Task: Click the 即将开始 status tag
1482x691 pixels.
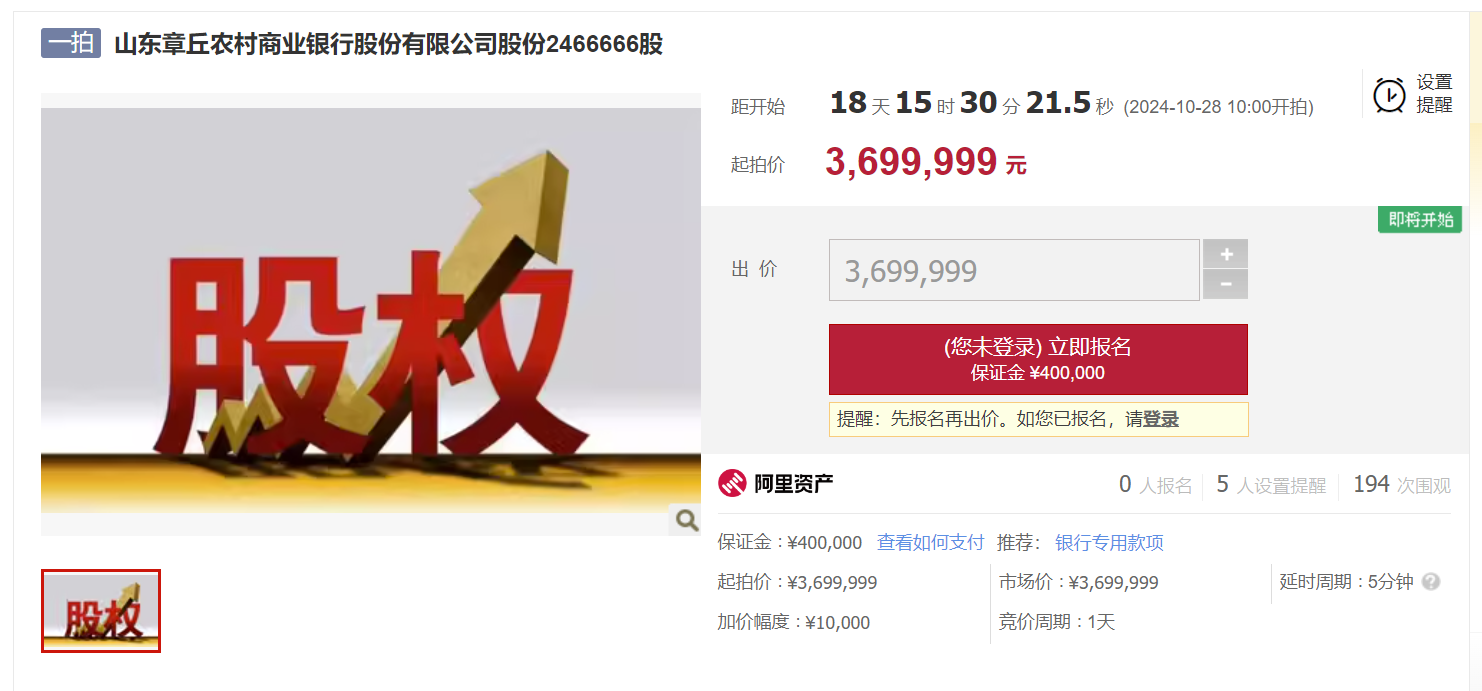Action: pos(1420,219)
